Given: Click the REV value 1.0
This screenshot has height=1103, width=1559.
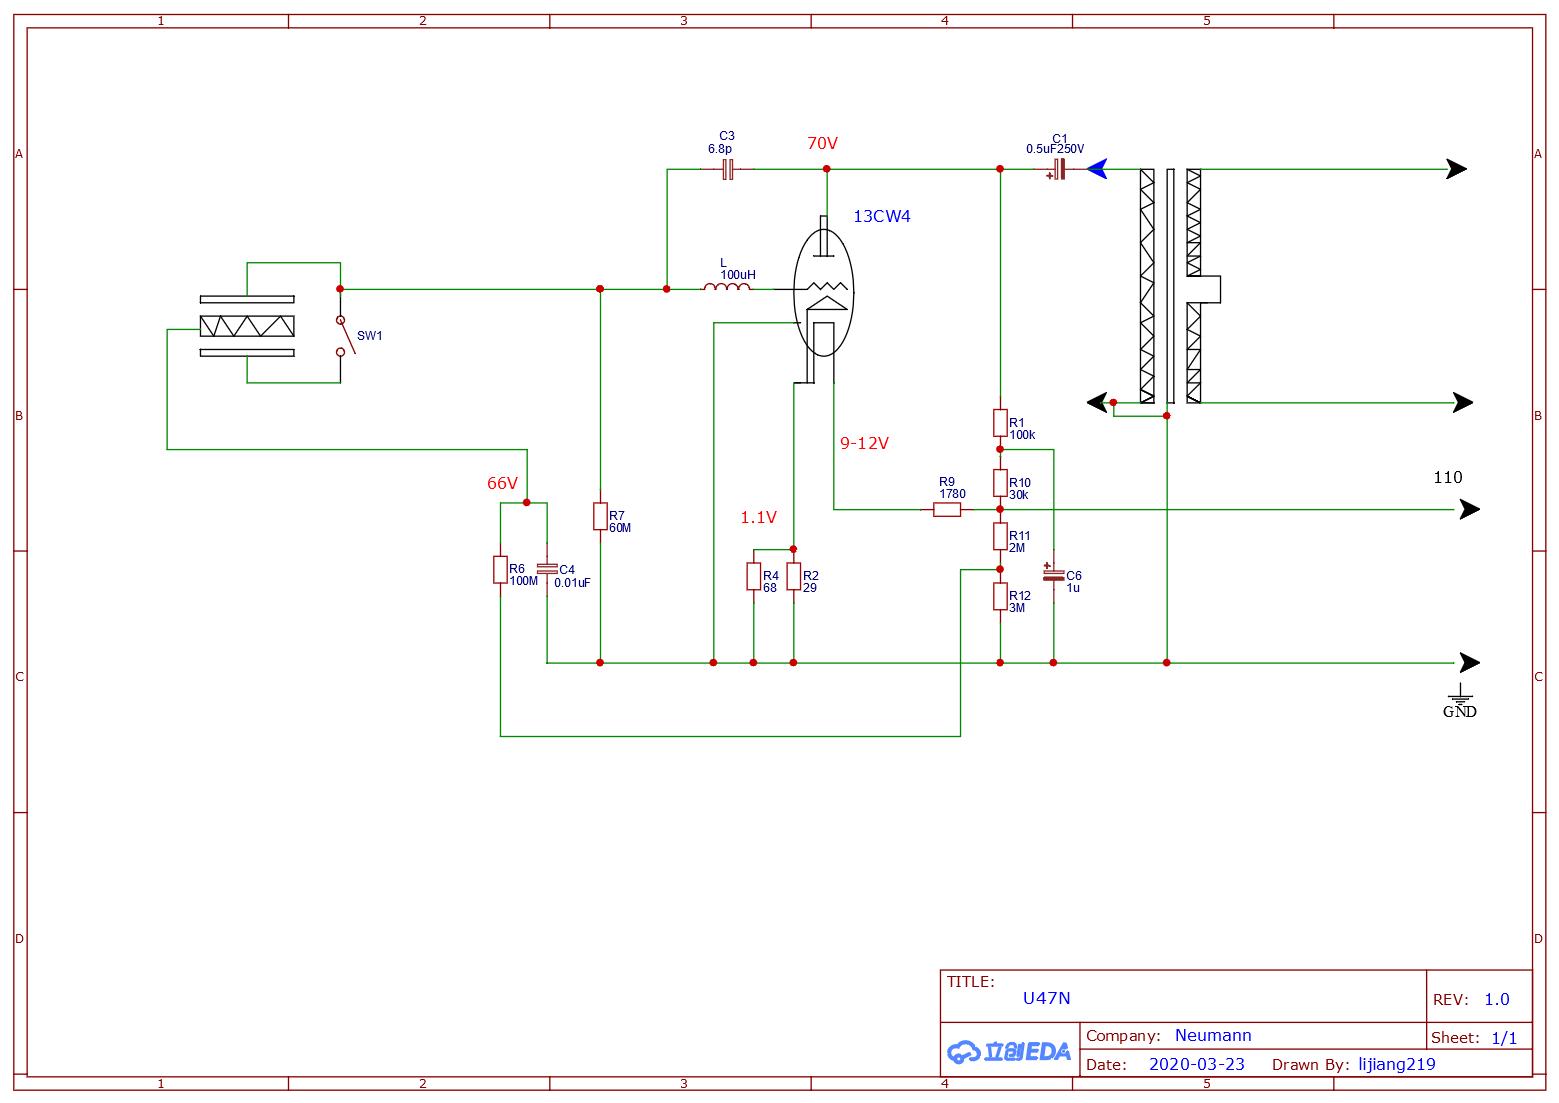Looking at the screenshot, I should [x=1496, y=999].
